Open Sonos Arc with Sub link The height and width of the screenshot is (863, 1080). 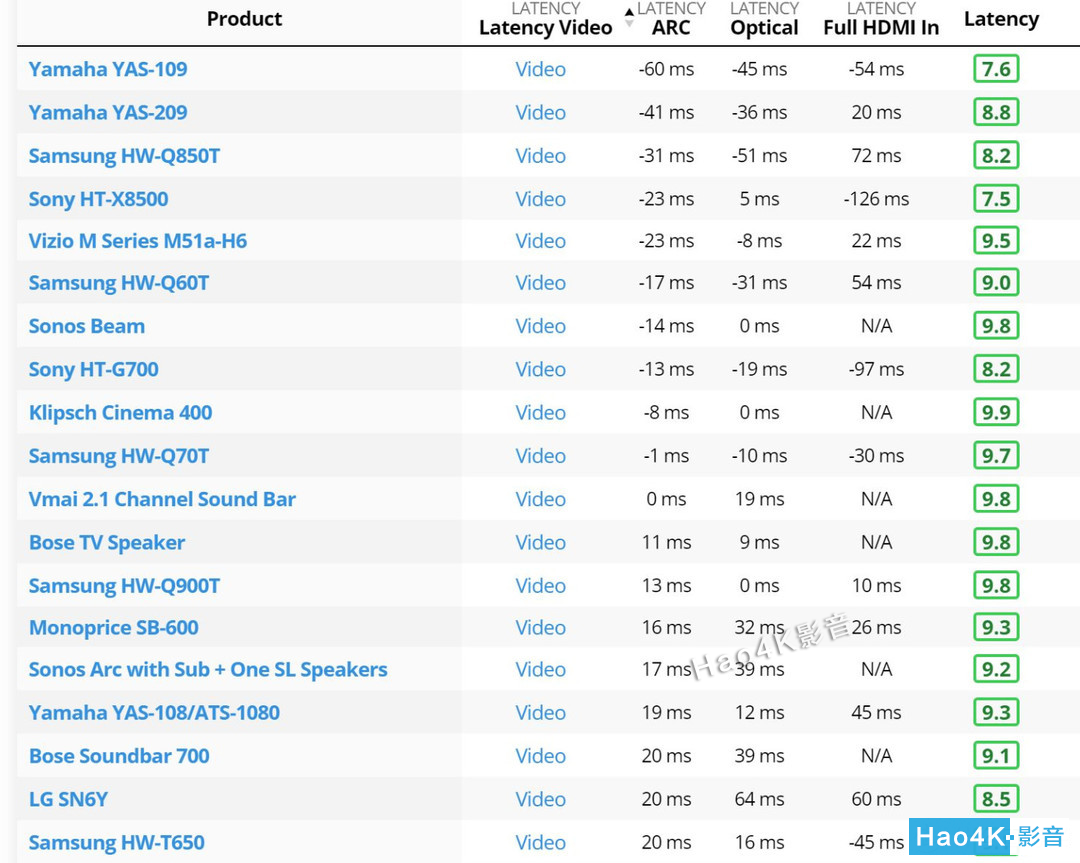(208, 669)
